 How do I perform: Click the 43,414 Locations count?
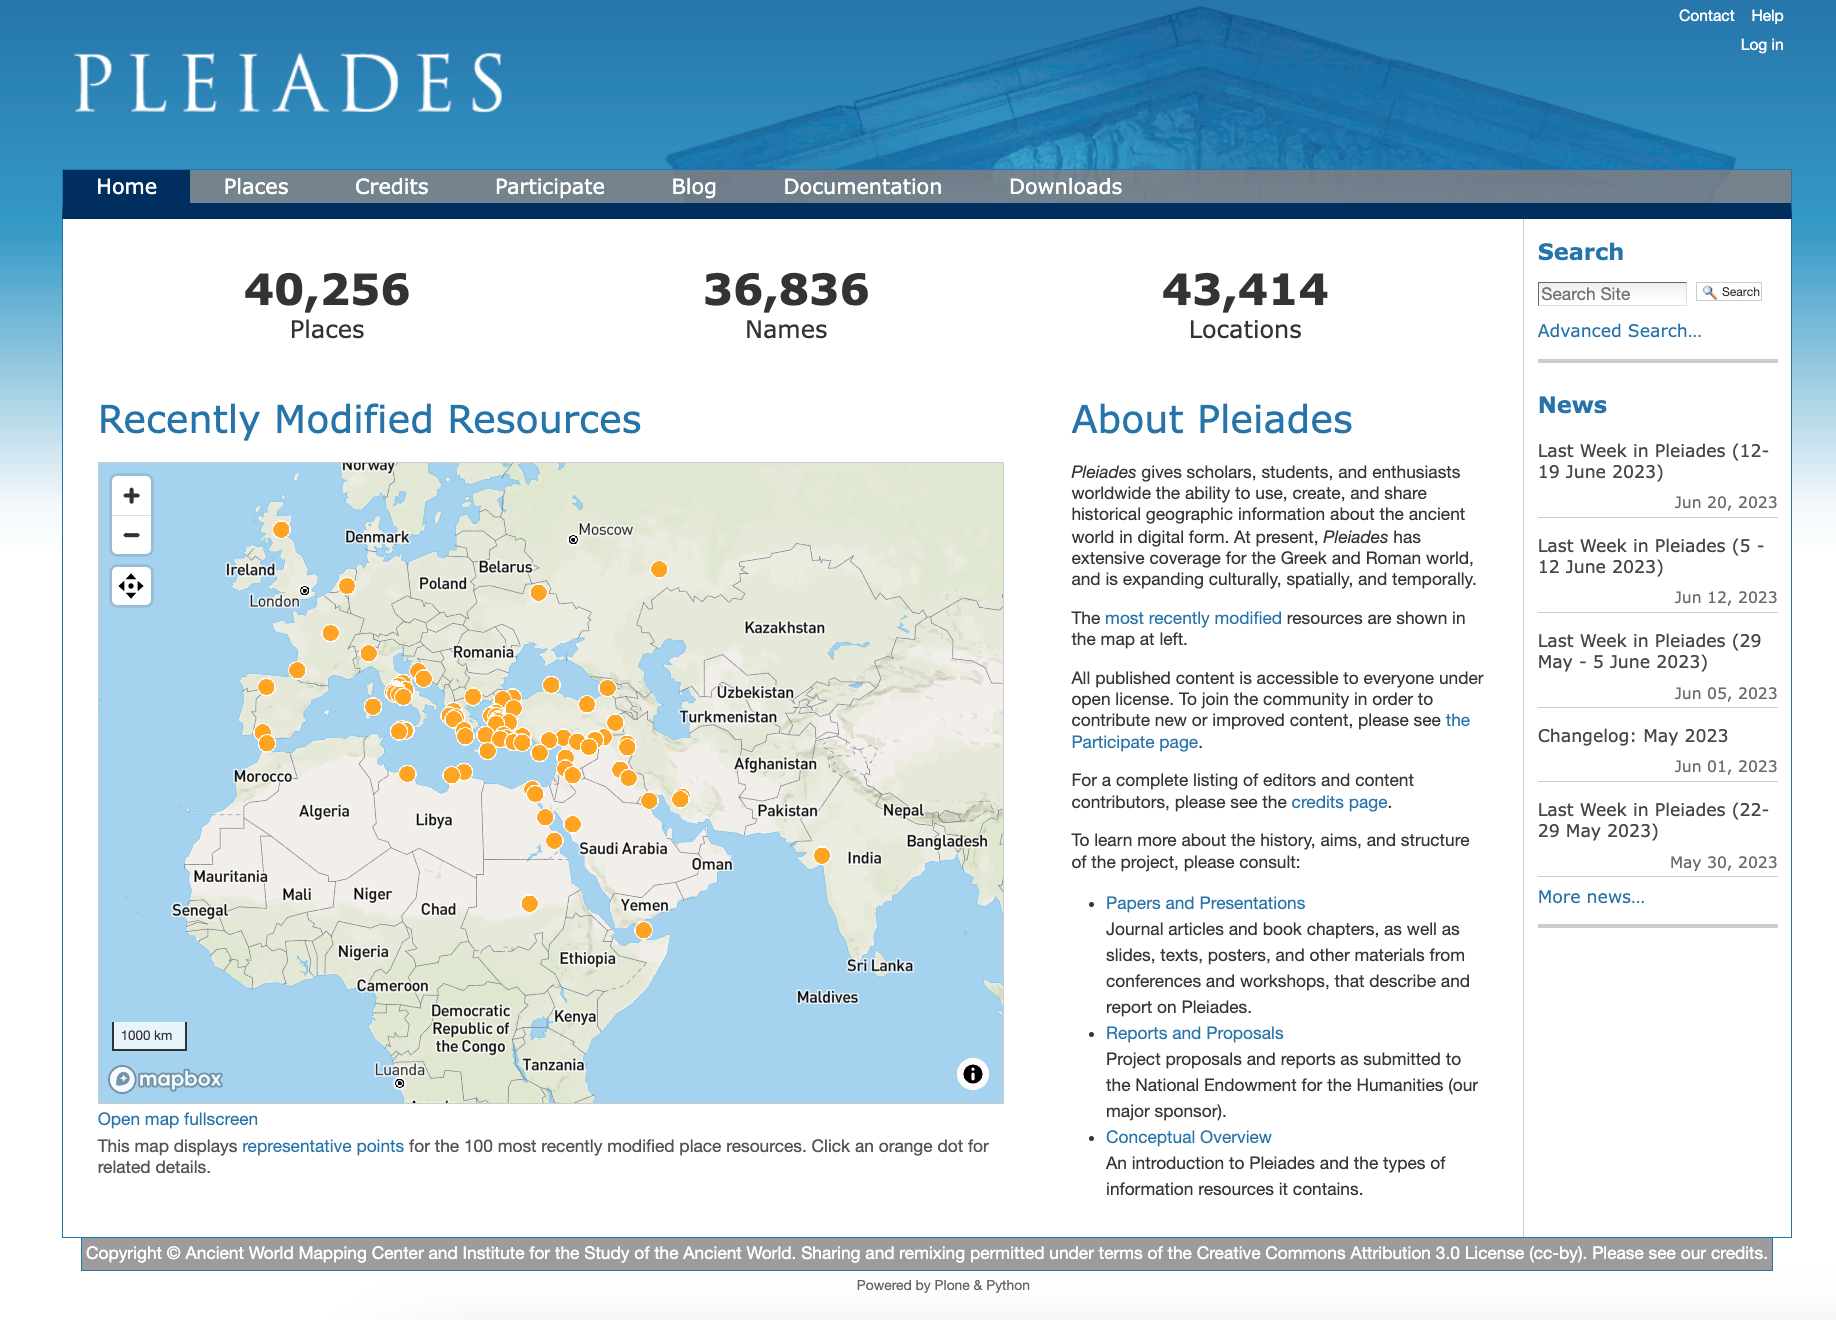tap(1245, 305)
